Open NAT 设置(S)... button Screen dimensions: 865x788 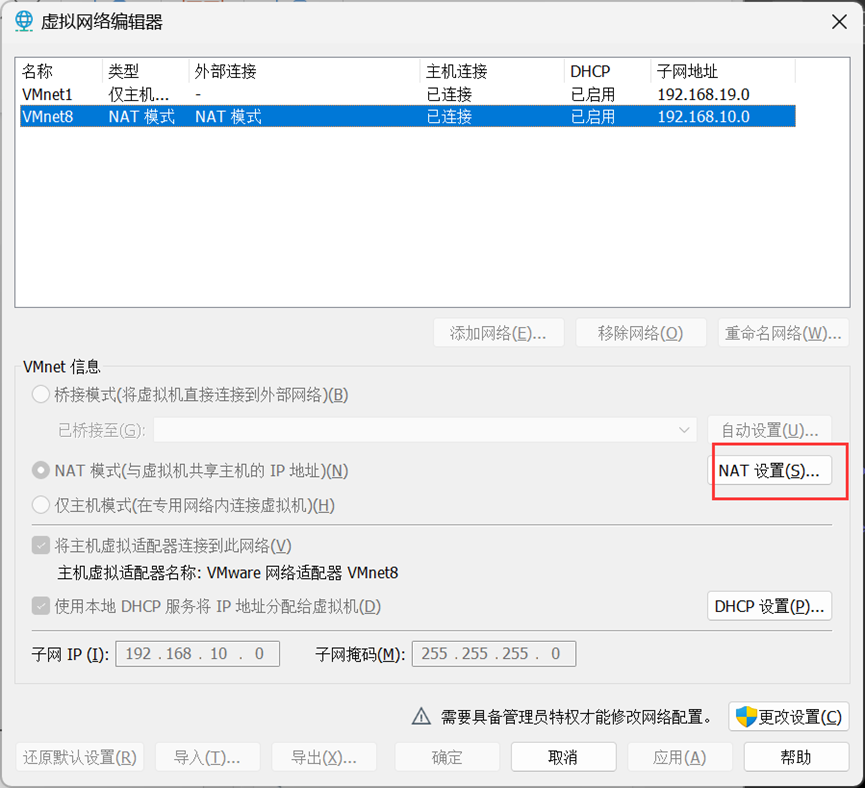point(770,471)
